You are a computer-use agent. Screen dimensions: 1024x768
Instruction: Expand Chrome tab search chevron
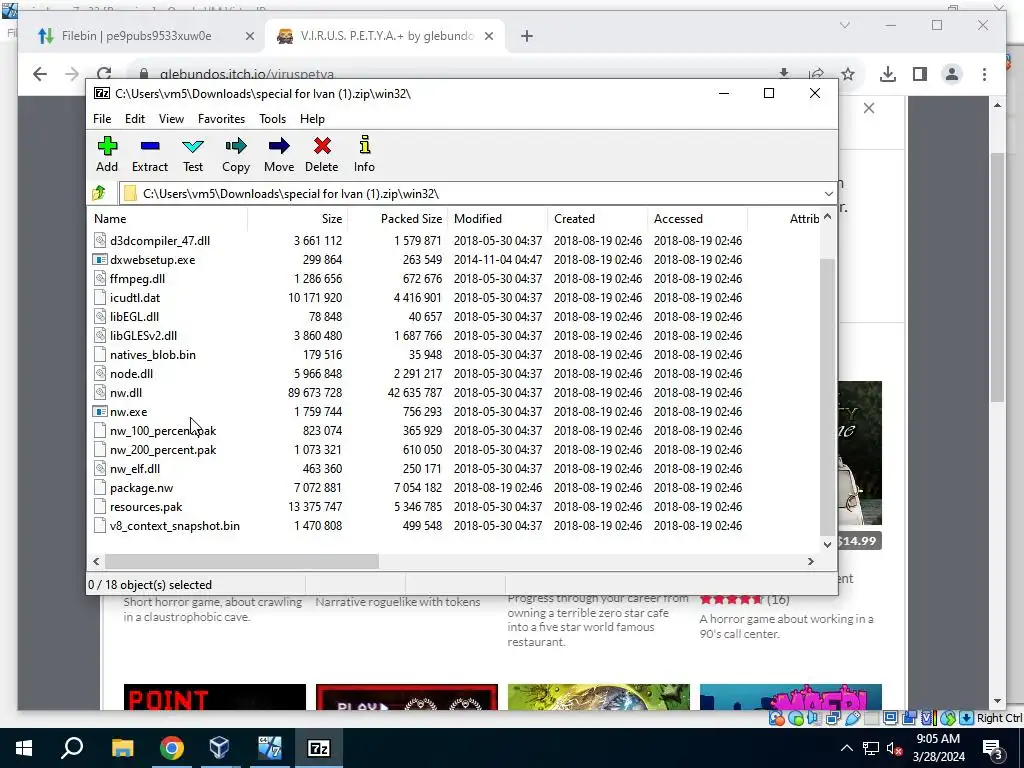coord(844,25)
